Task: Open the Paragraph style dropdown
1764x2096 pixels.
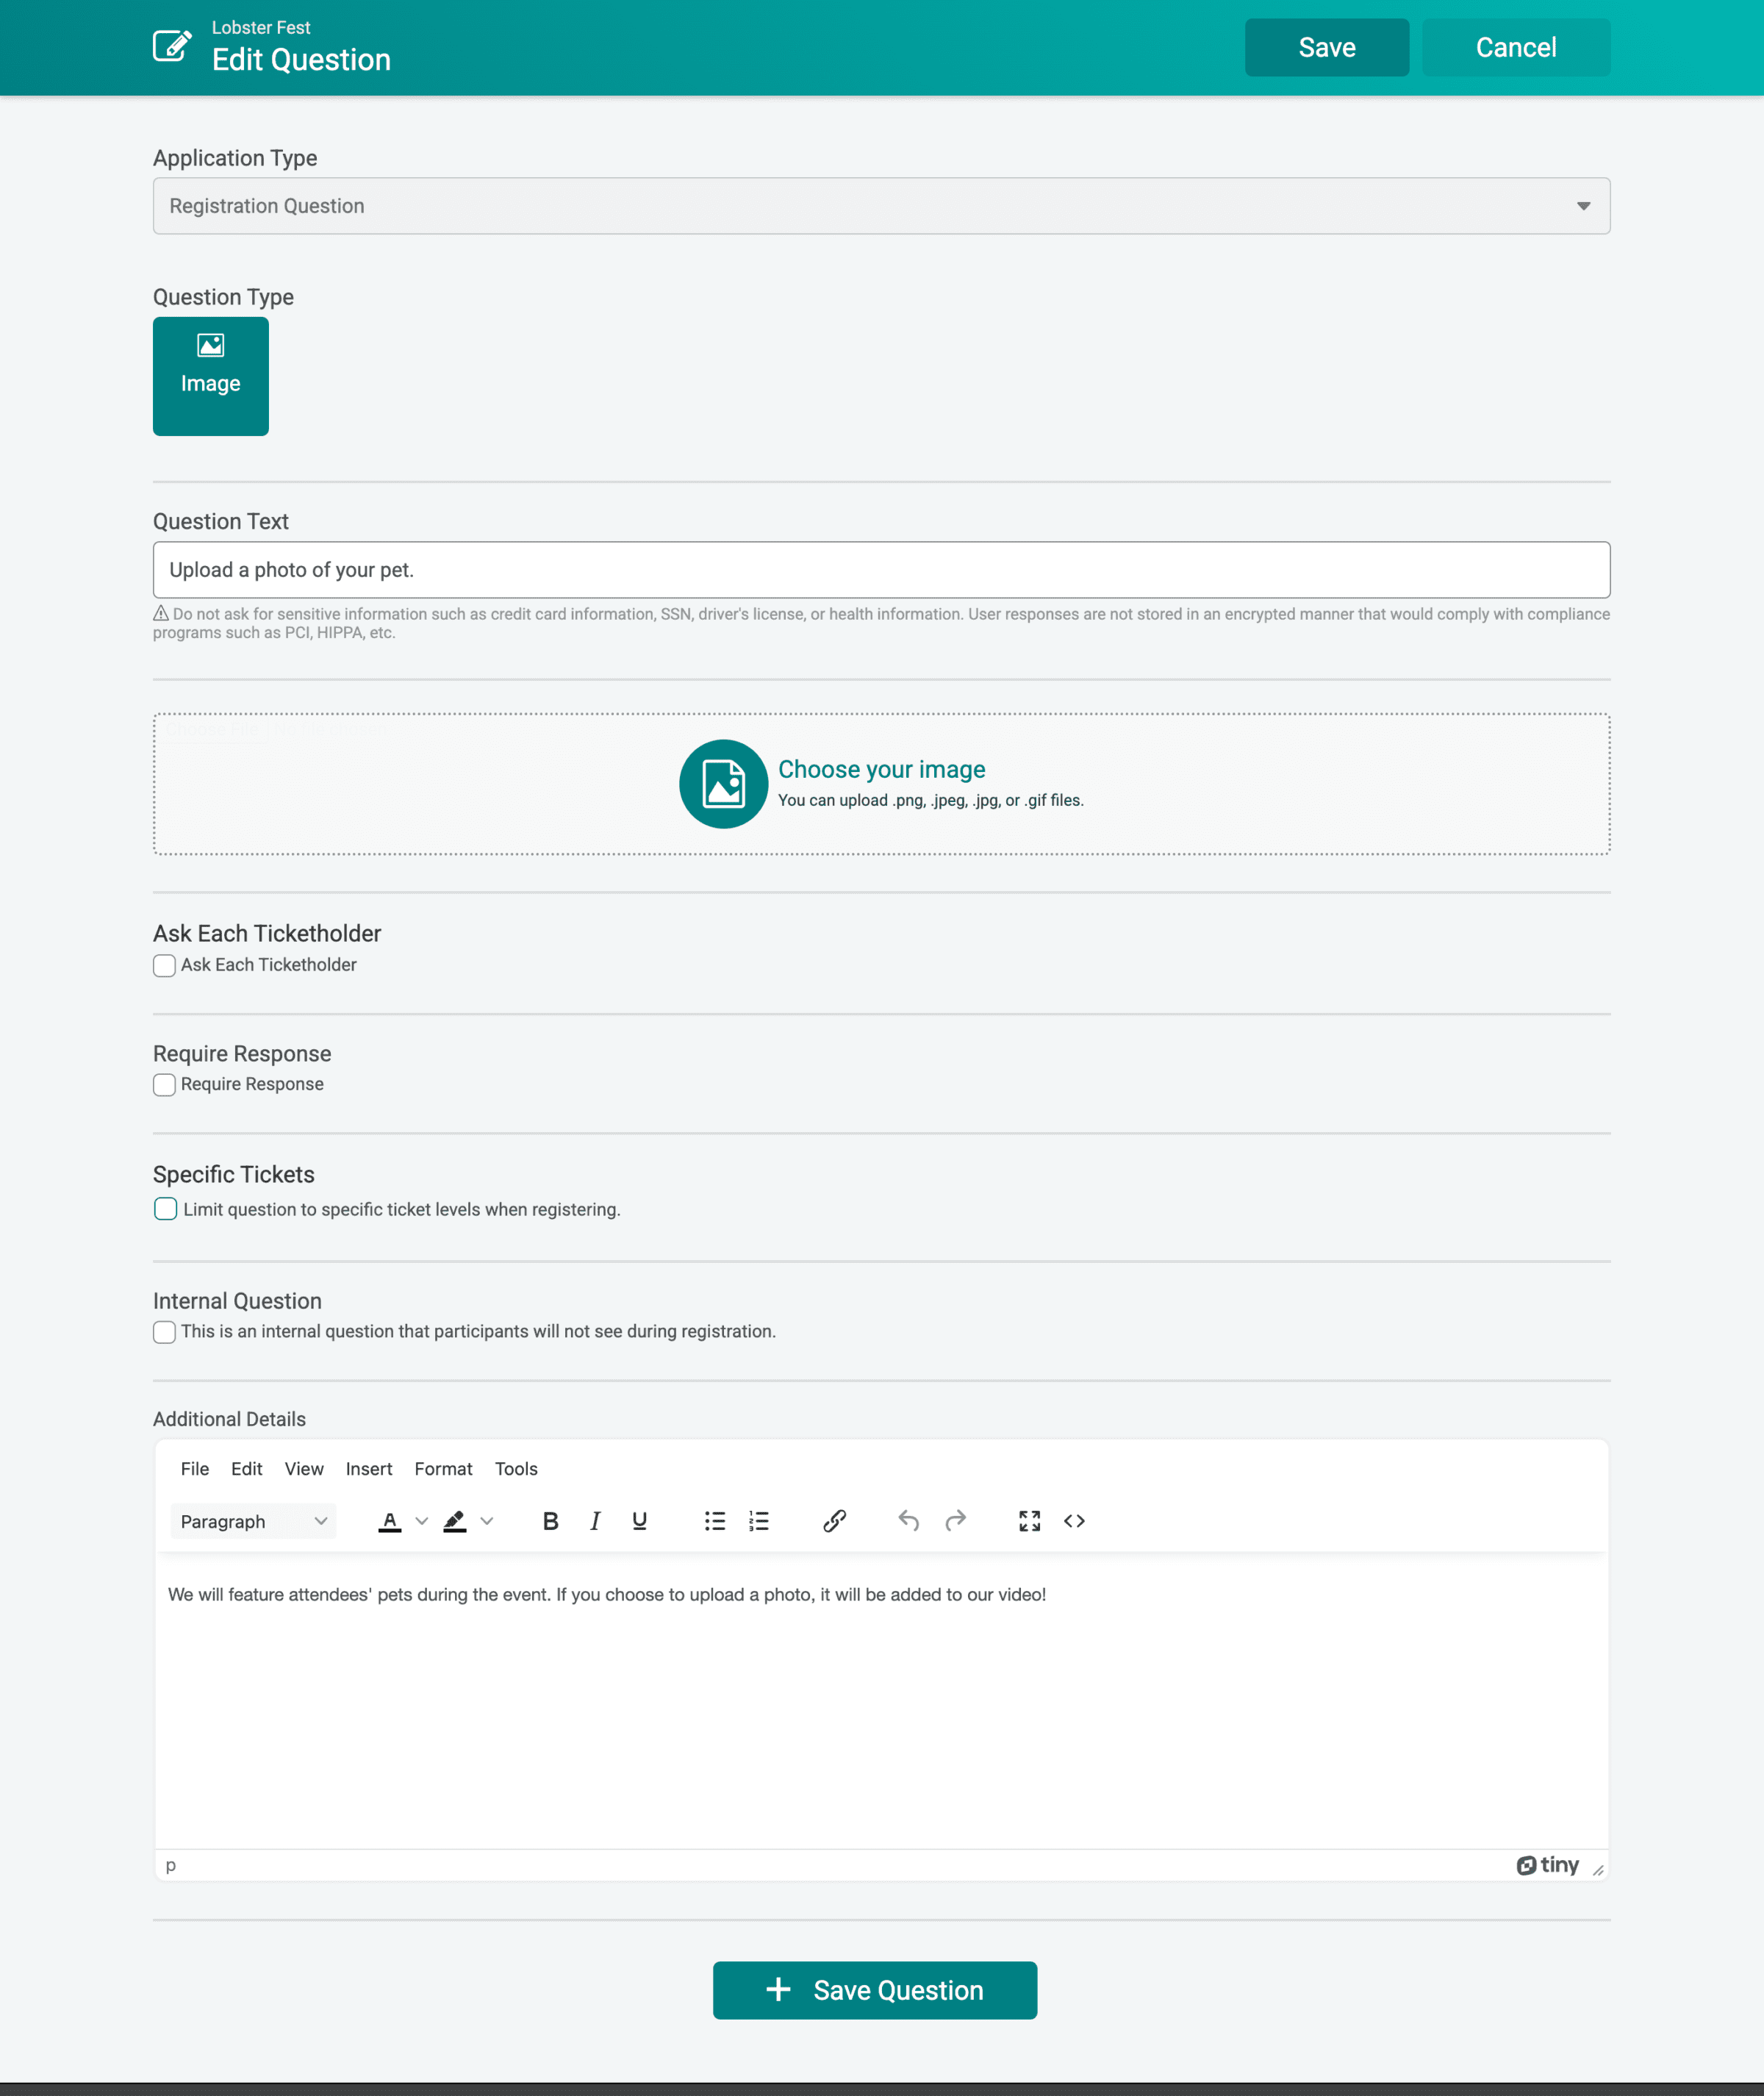Action: 252,1521
